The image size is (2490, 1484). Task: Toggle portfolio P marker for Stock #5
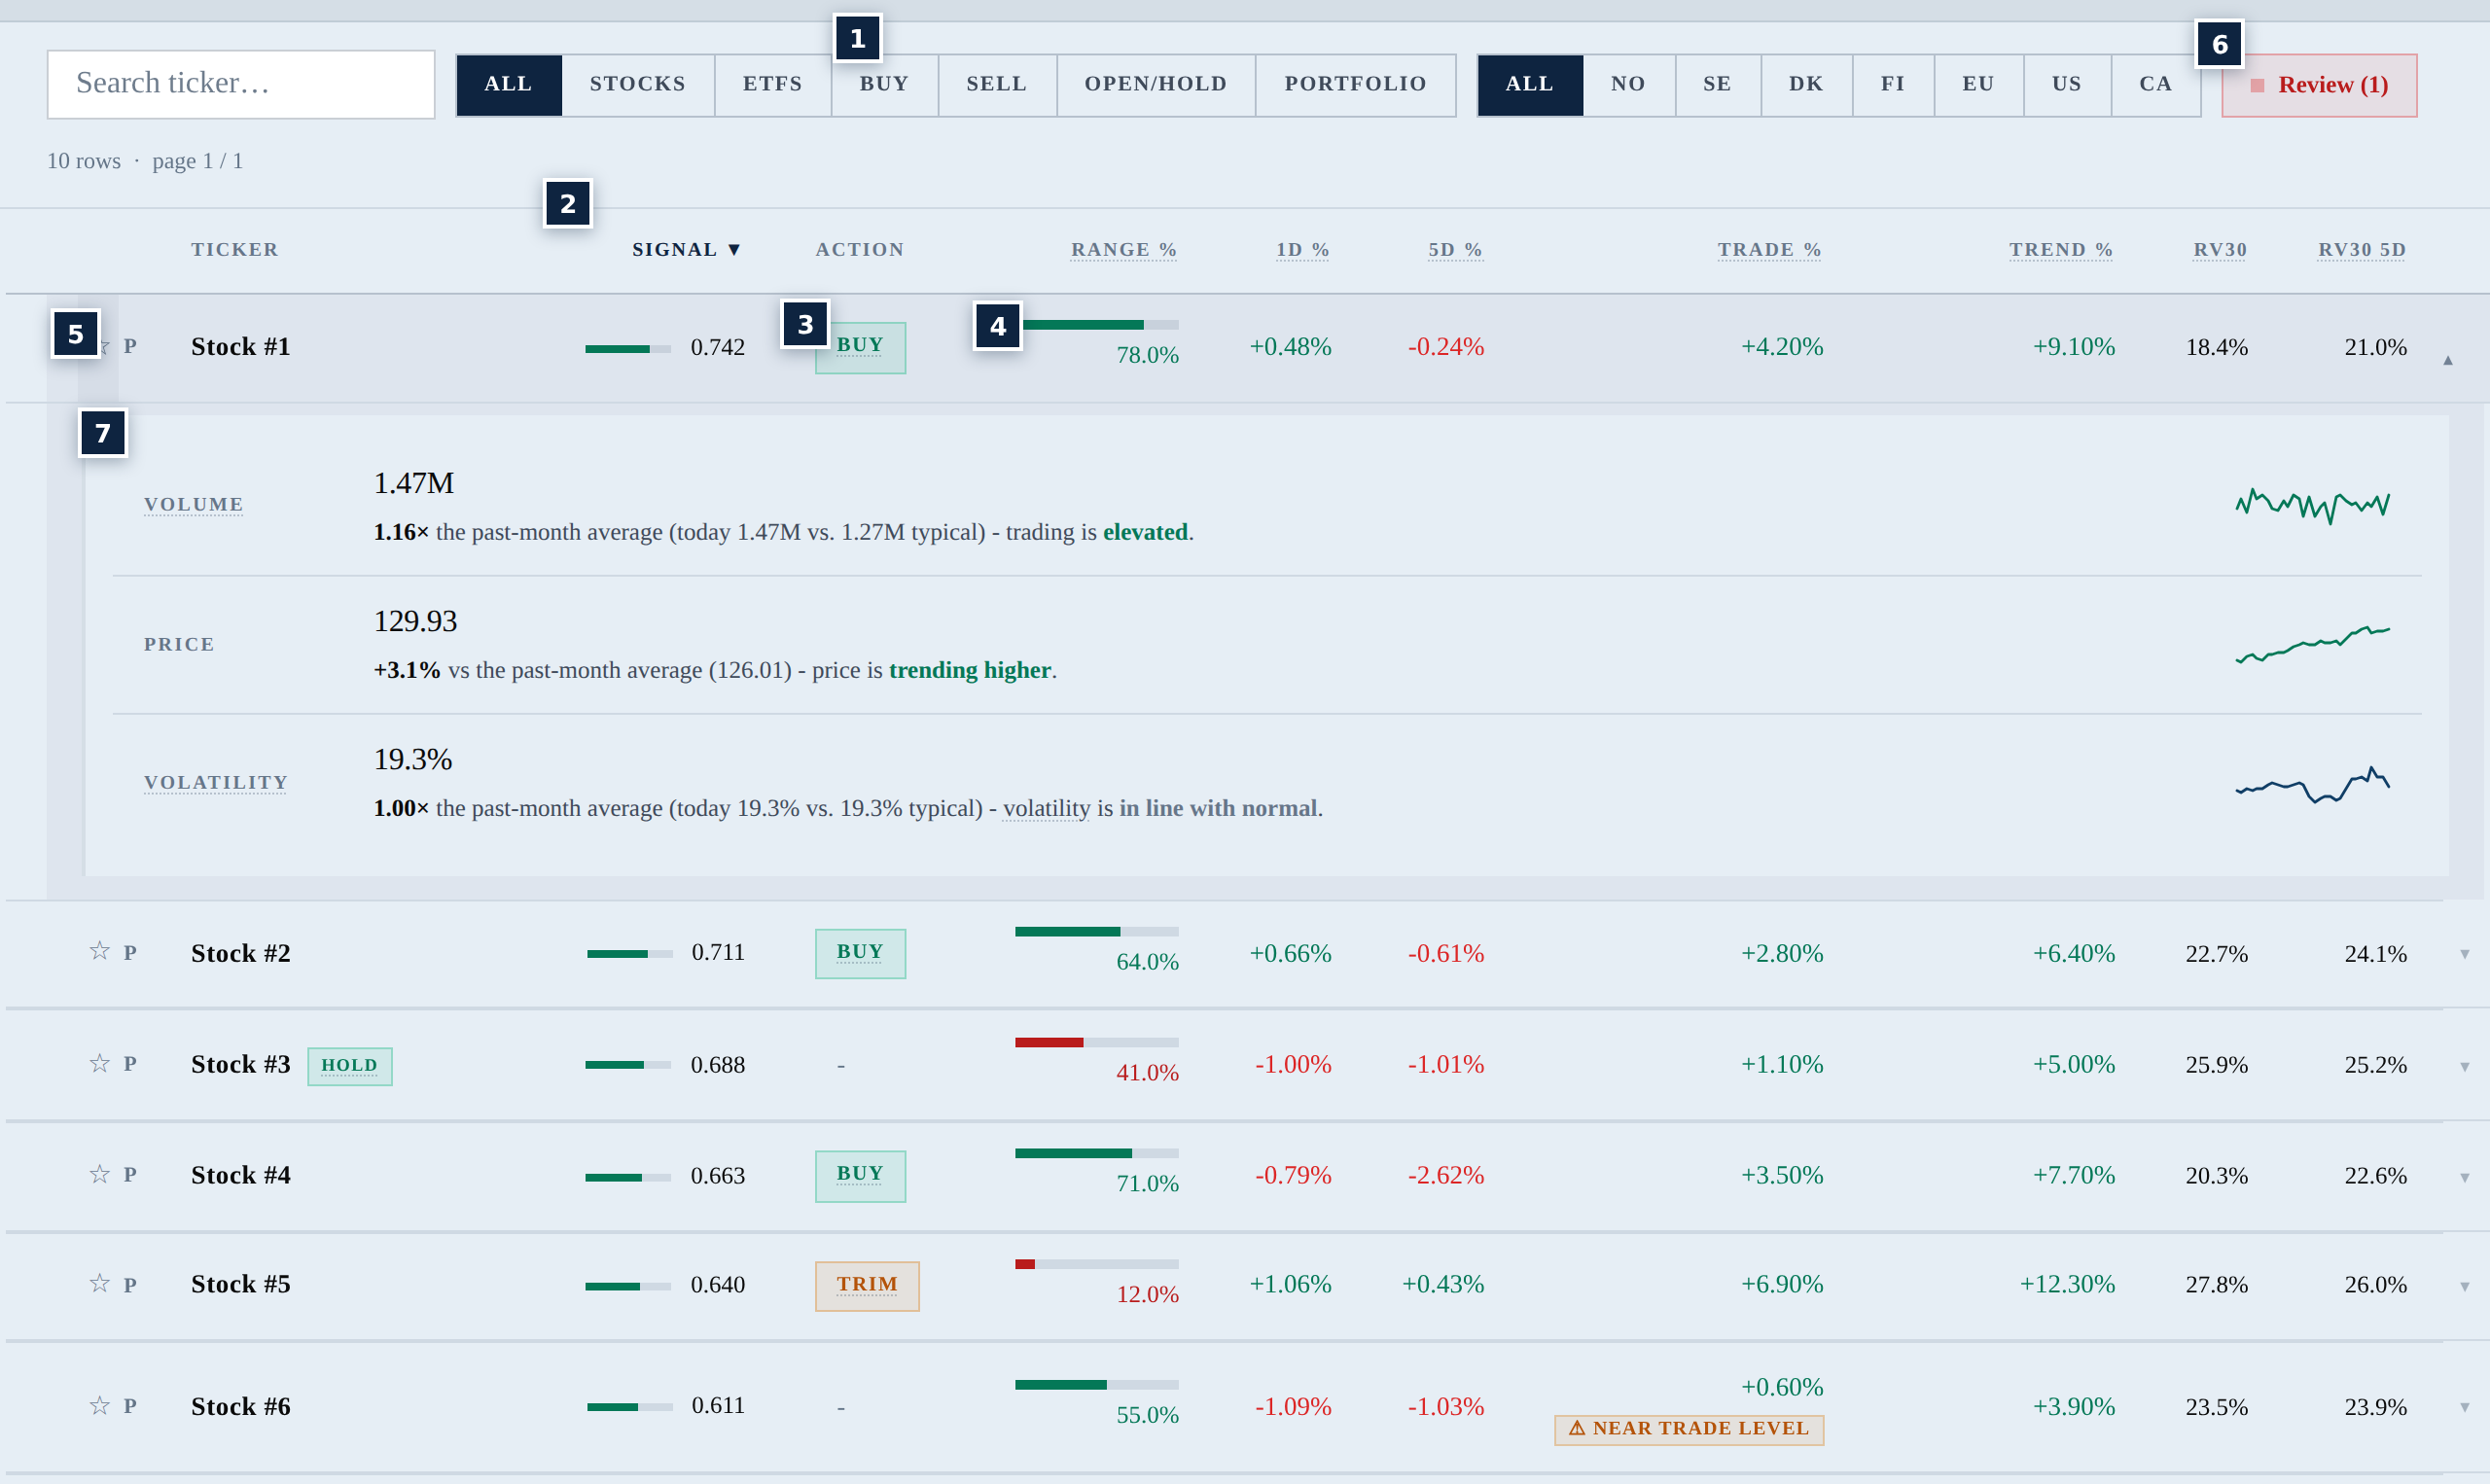[x=130, y=1285]
